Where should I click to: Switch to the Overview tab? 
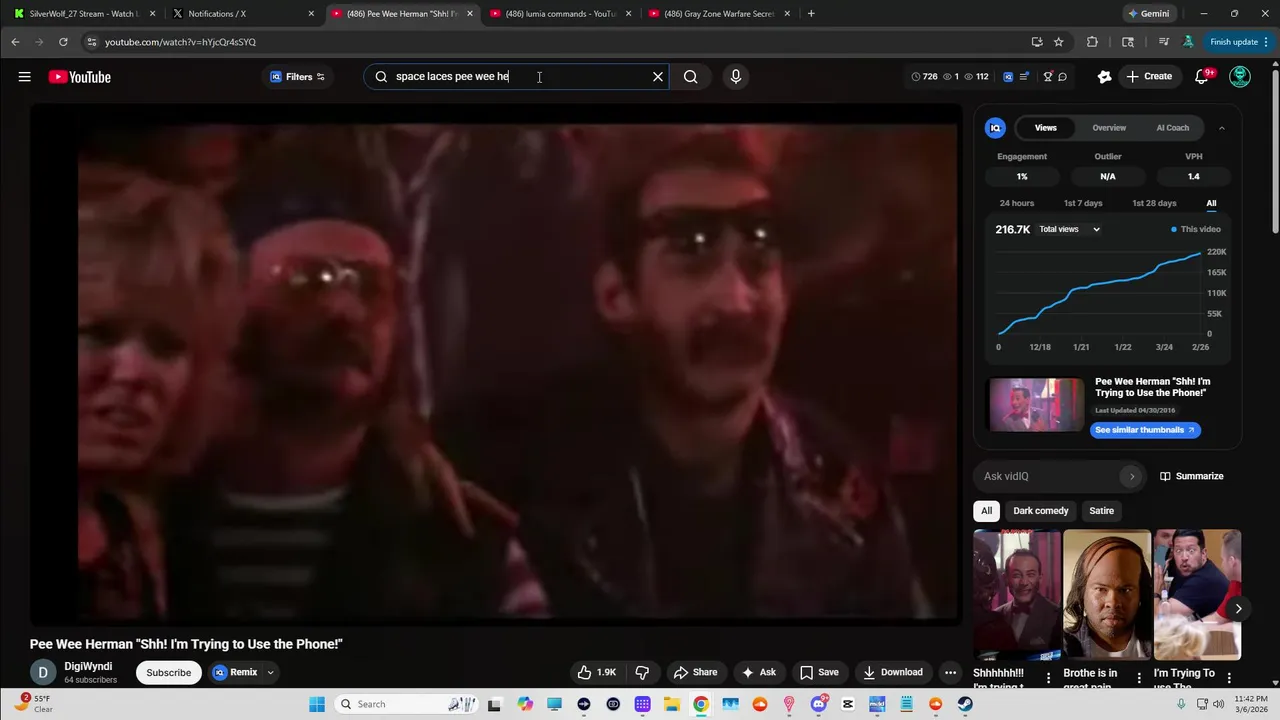click(x=1109, y=128)
